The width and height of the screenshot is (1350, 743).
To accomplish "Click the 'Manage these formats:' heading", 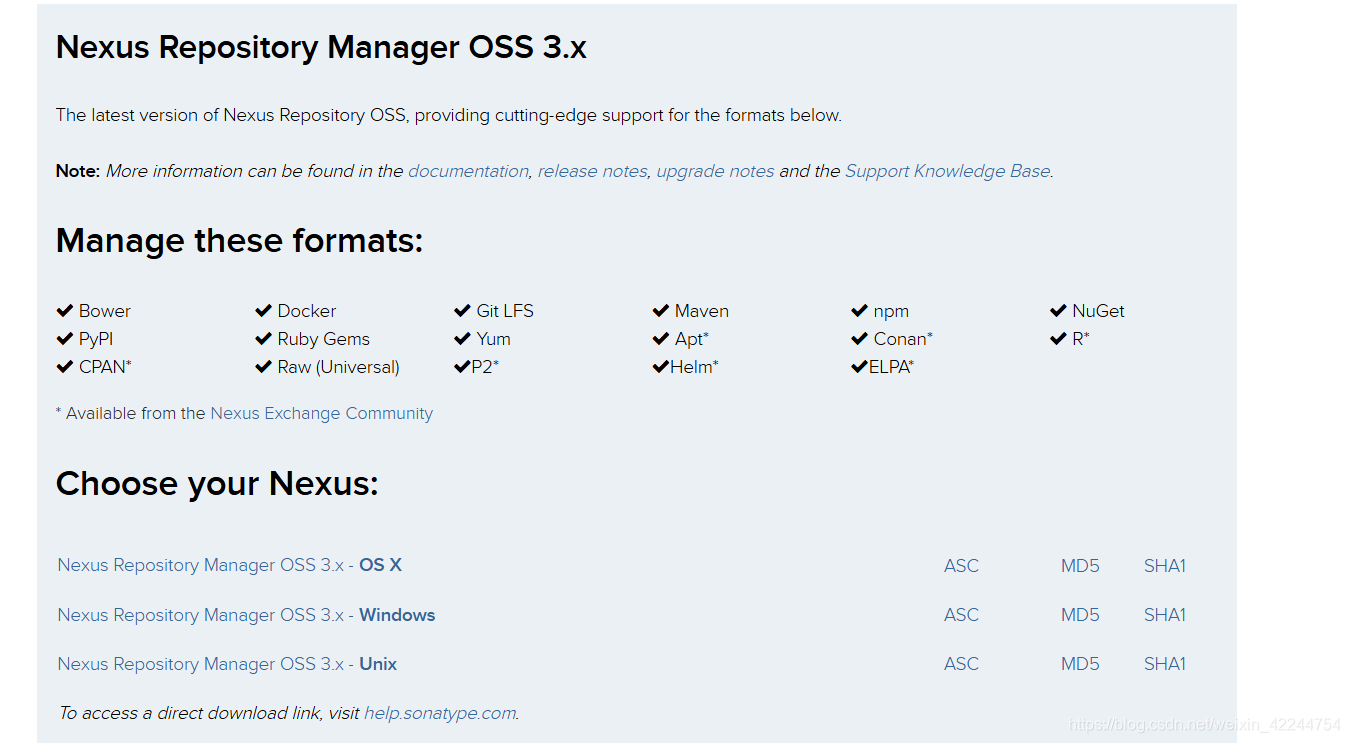I will point(240,241).
